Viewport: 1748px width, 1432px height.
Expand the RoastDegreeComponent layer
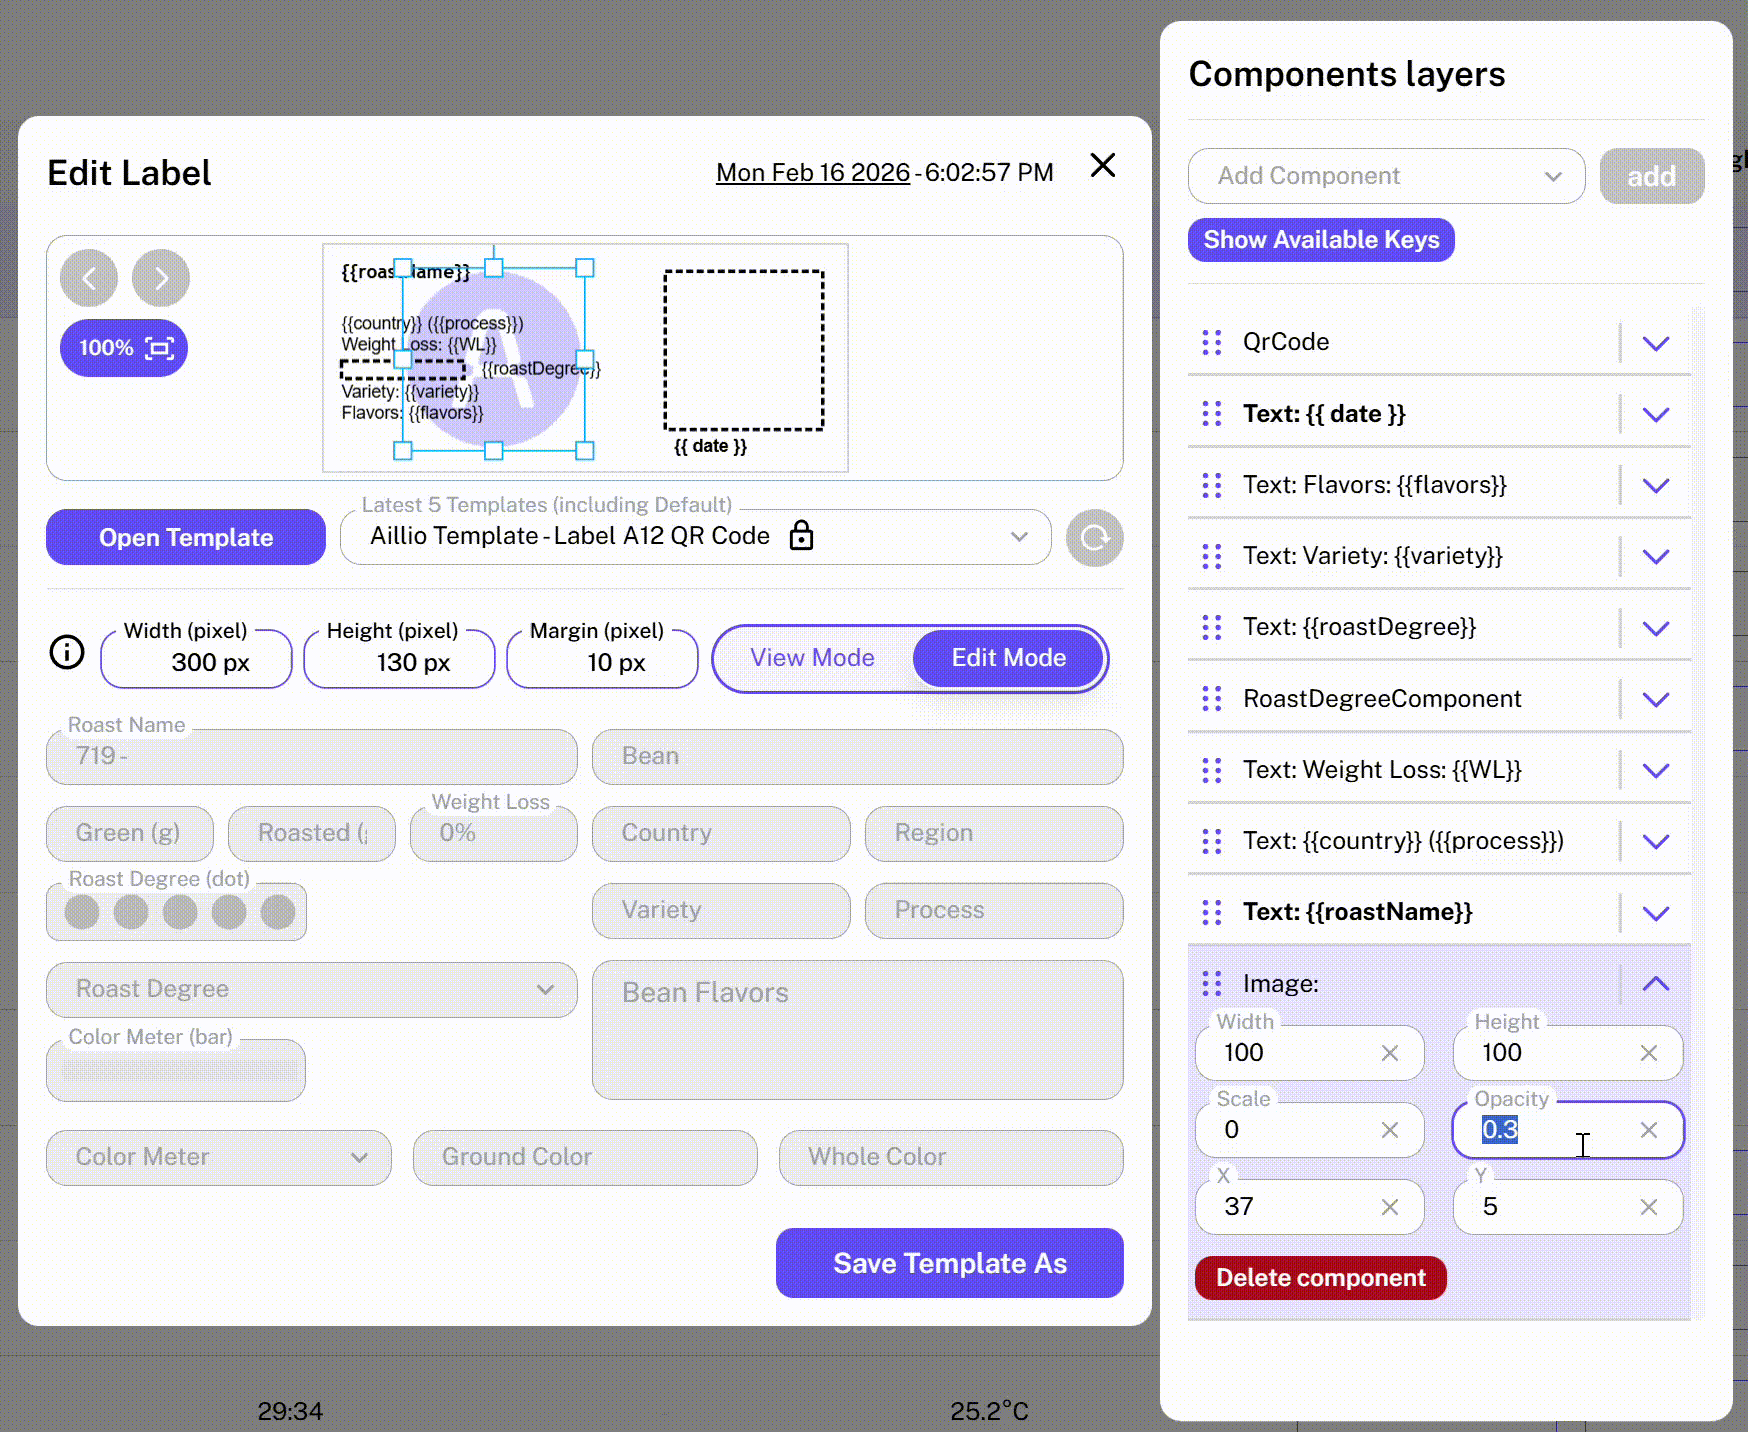point(1655,699)
